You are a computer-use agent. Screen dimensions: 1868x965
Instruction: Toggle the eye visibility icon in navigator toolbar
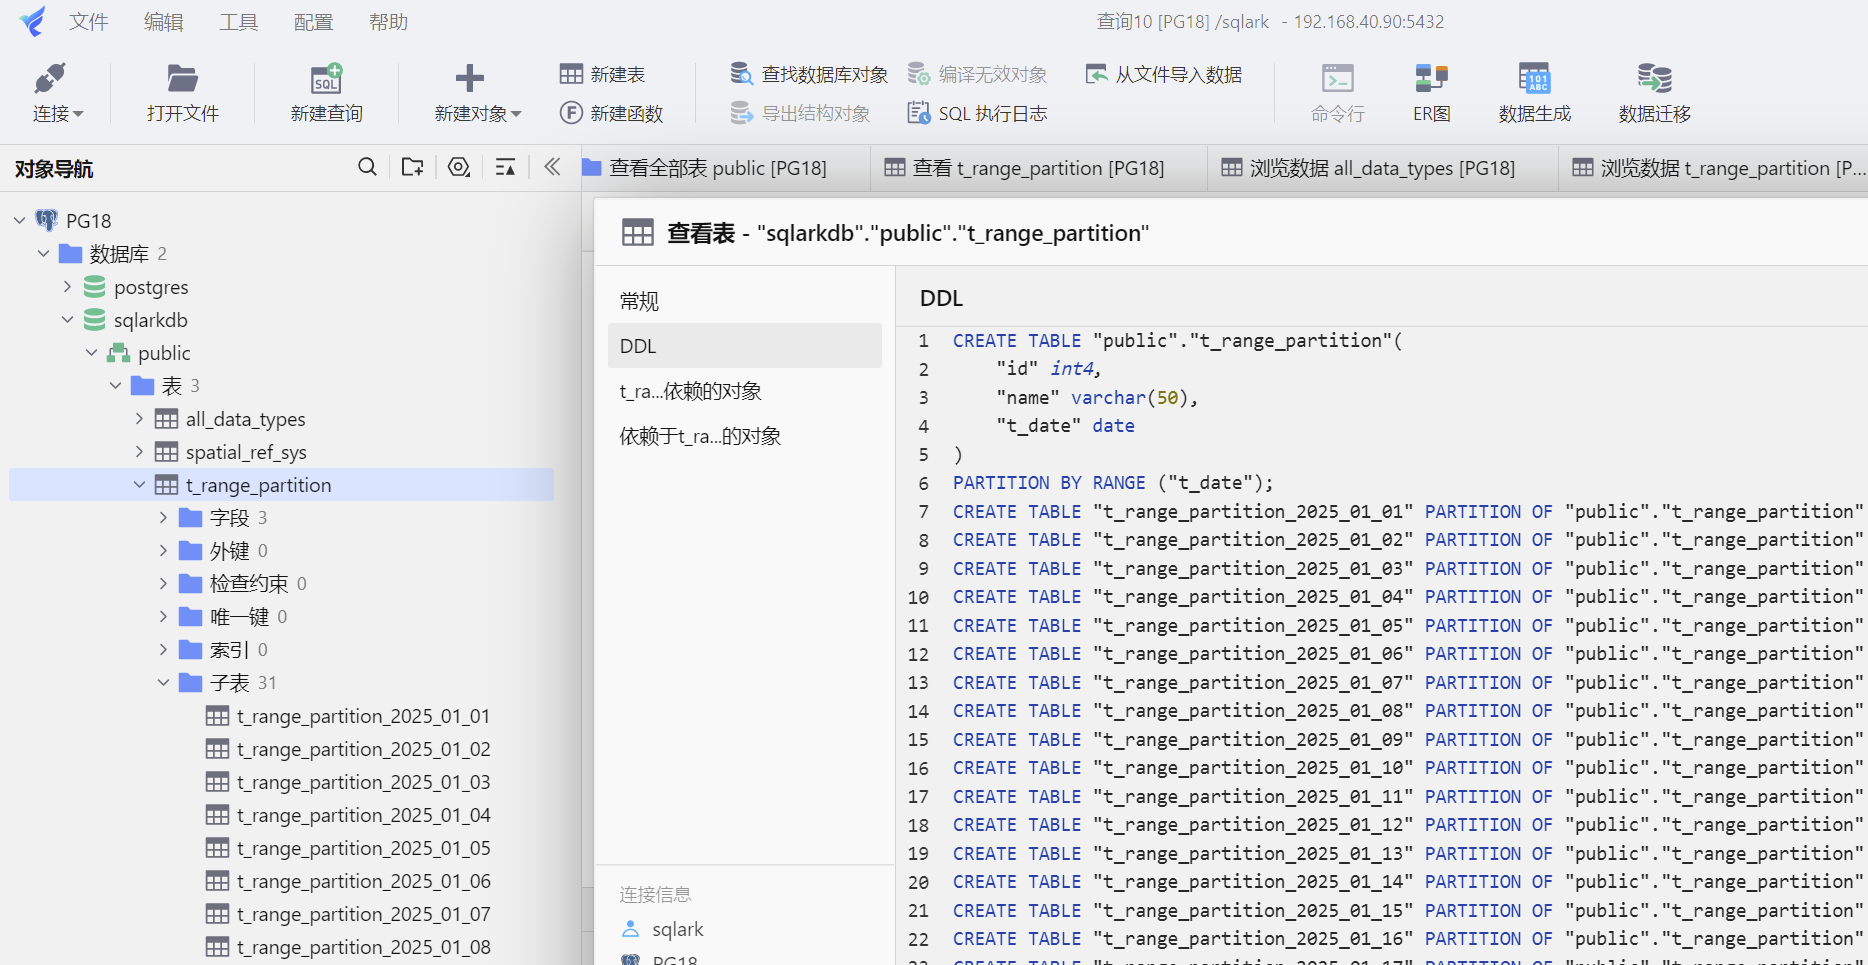click(x=459, y=167)
